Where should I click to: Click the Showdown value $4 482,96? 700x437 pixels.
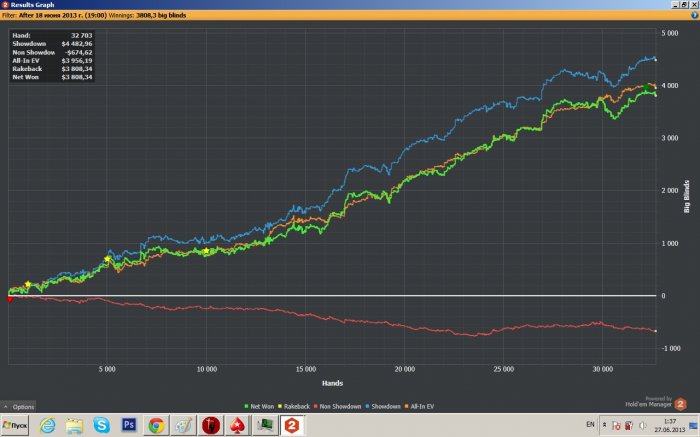coord(77,44)
